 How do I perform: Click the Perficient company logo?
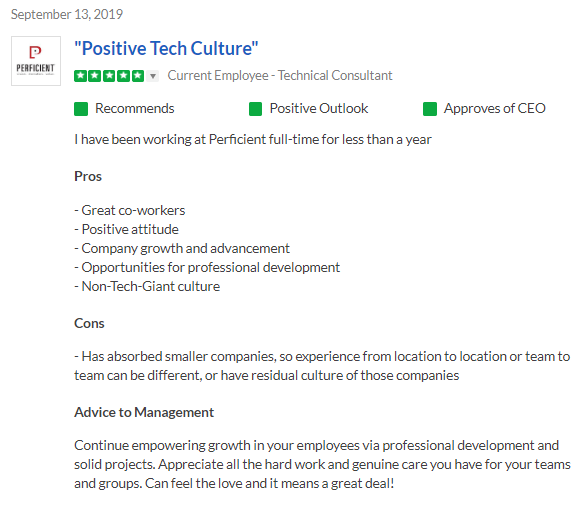36,61
